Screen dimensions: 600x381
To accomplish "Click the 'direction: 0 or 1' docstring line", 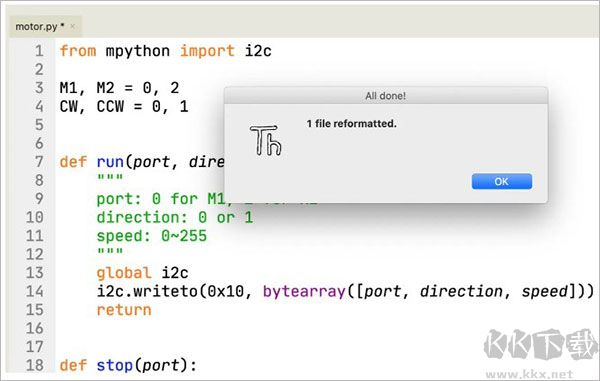I will [174, 217].
